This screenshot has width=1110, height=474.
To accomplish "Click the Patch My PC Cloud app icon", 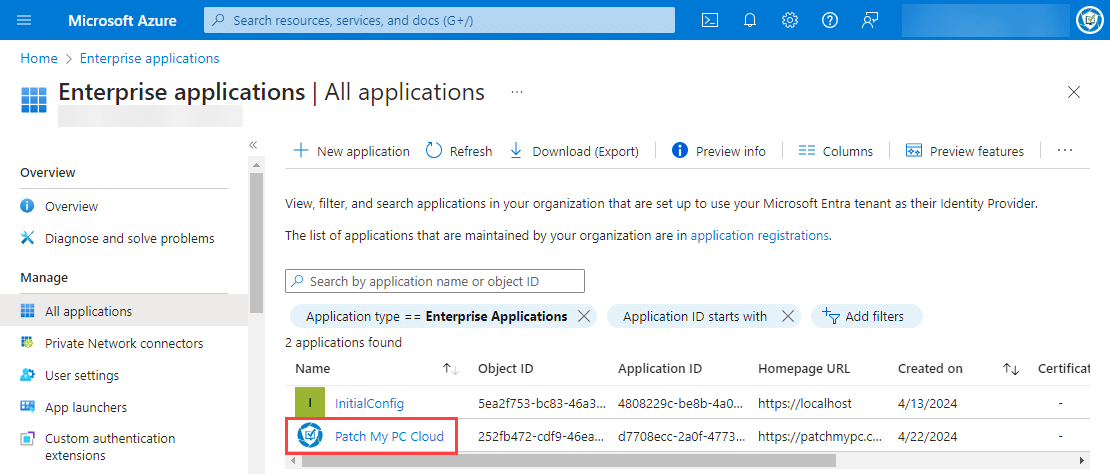I will coord(310,436).
